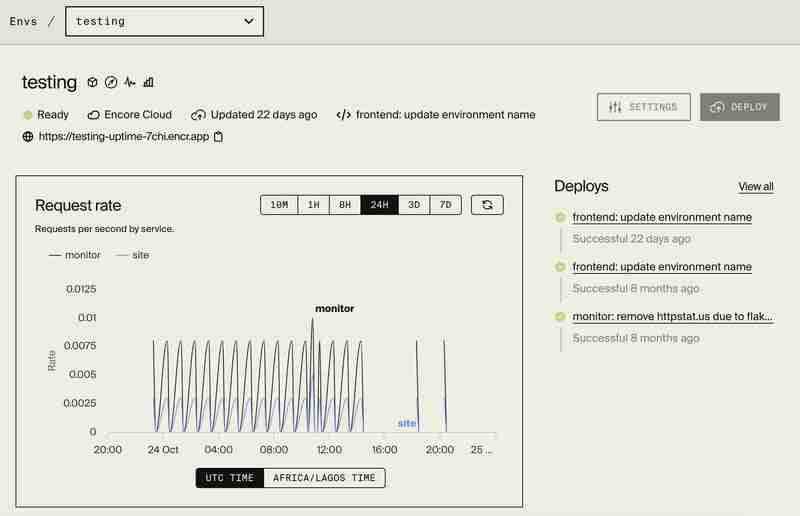This screenshot has height=516, width=800.
Task: Open the bar chart metrics icon
Action: pos(148,82)
